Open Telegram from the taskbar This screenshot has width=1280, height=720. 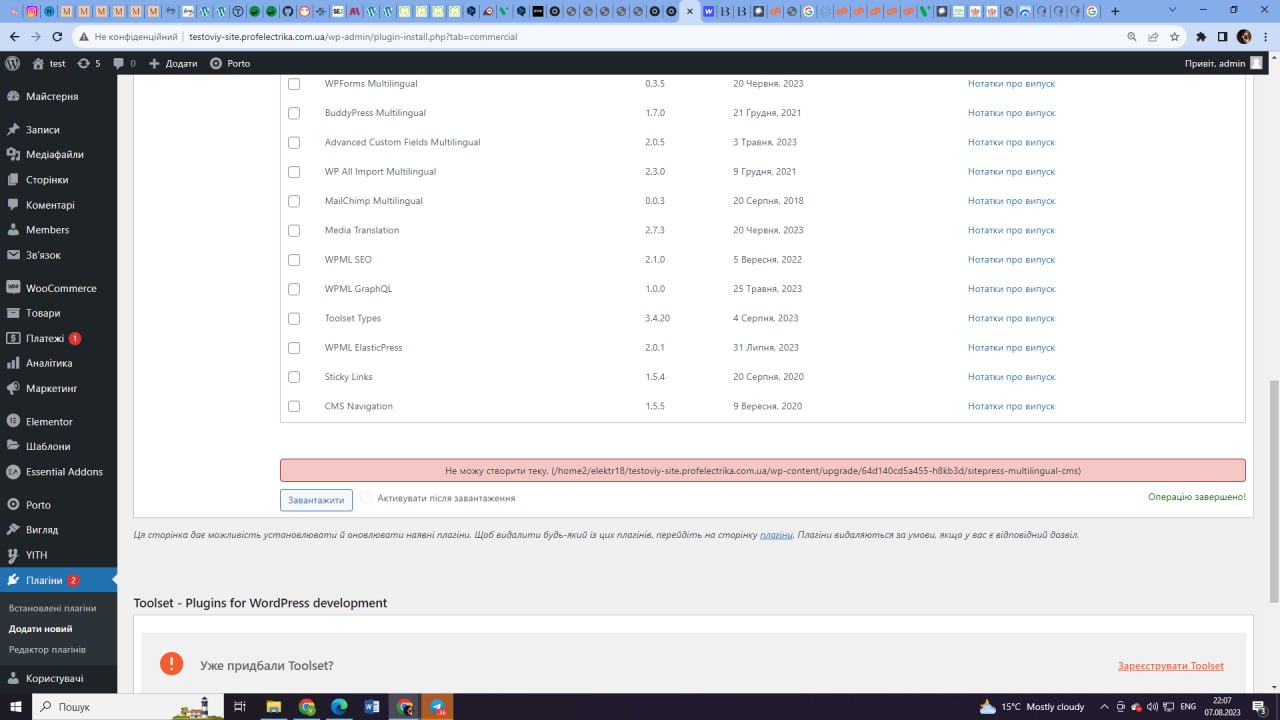point(437,706)
